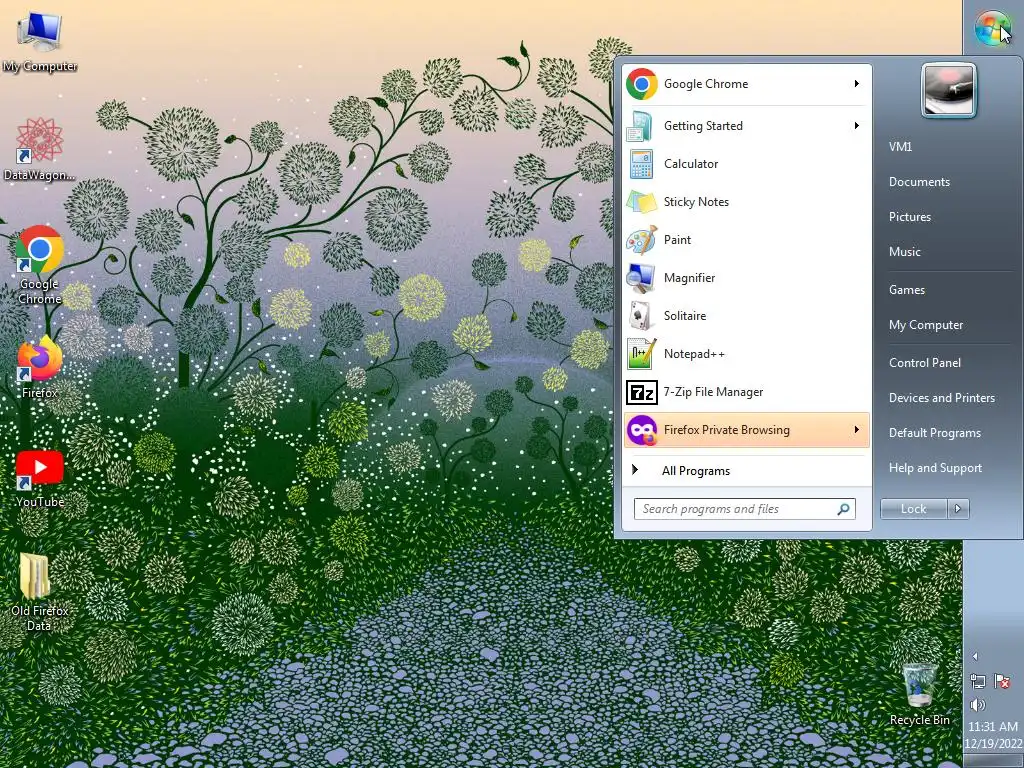Screen dimensions: 1024x768
Task: Expand Google Chrome jump list arrow
Action: [856, 84]
